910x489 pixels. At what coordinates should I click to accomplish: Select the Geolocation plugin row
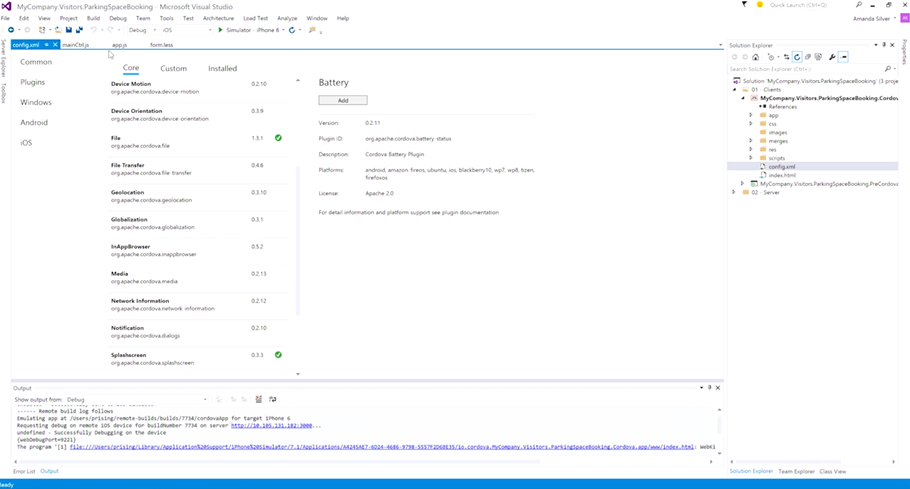coord(197,196)
